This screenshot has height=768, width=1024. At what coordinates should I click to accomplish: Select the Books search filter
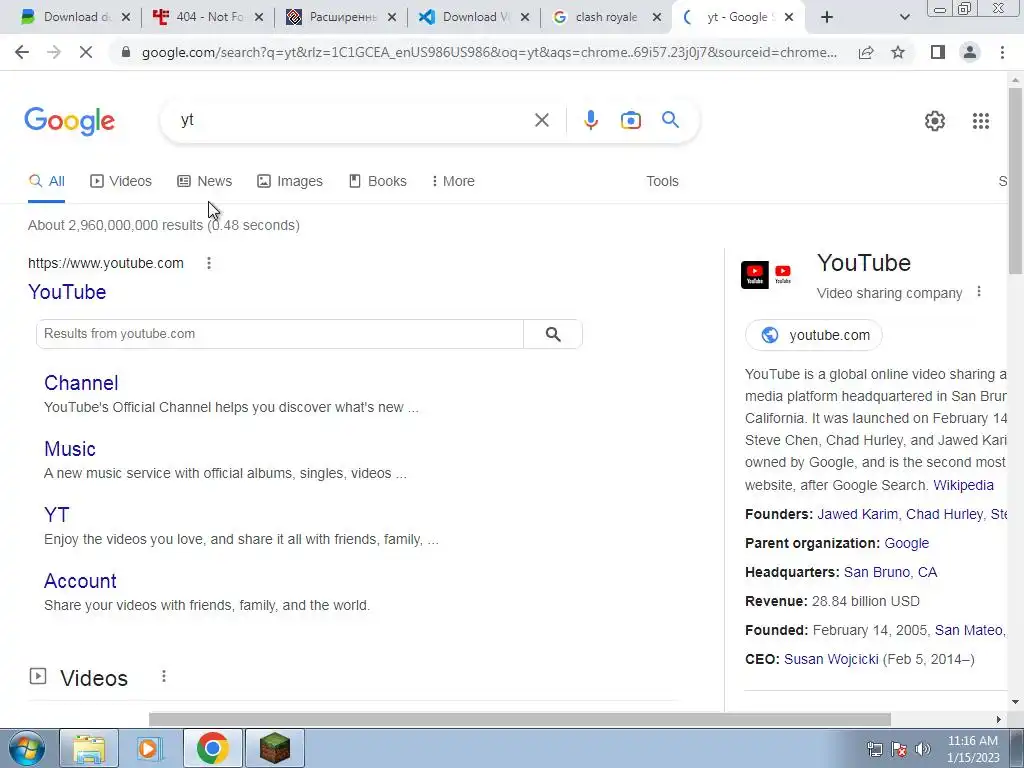[x=377, y=181]
